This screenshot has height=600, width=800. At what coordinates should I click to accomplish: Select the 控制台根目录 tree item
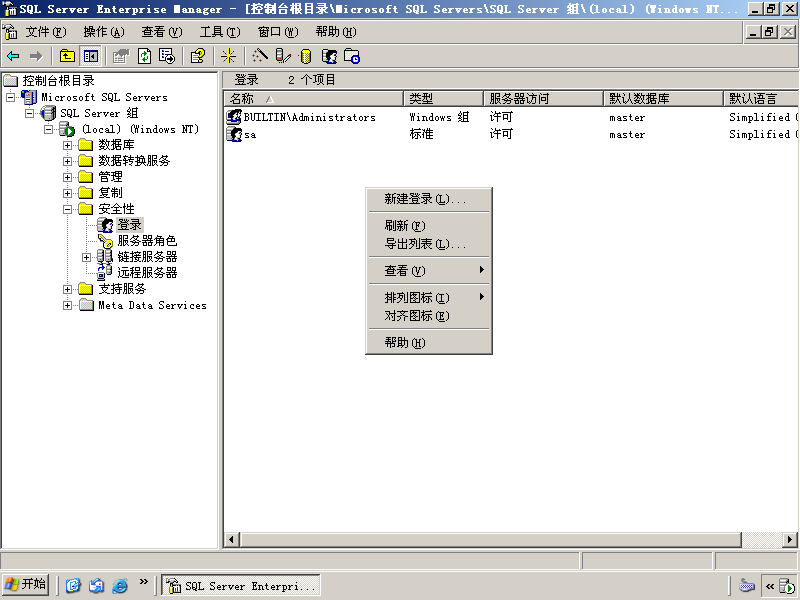58,81
